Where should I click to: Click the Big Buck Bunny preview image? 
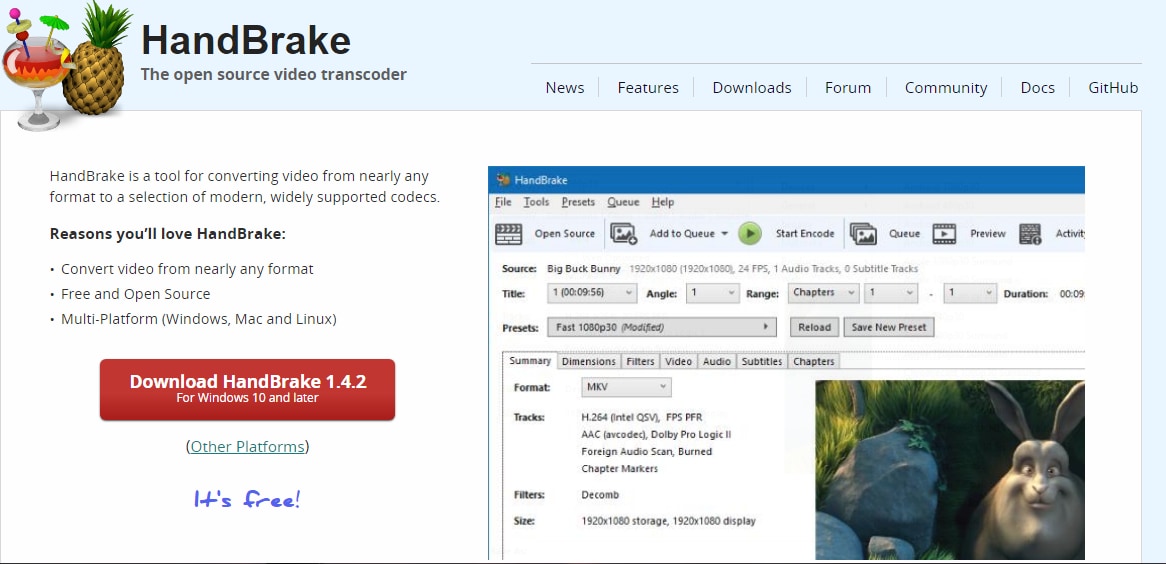click(x=950, y=470)
